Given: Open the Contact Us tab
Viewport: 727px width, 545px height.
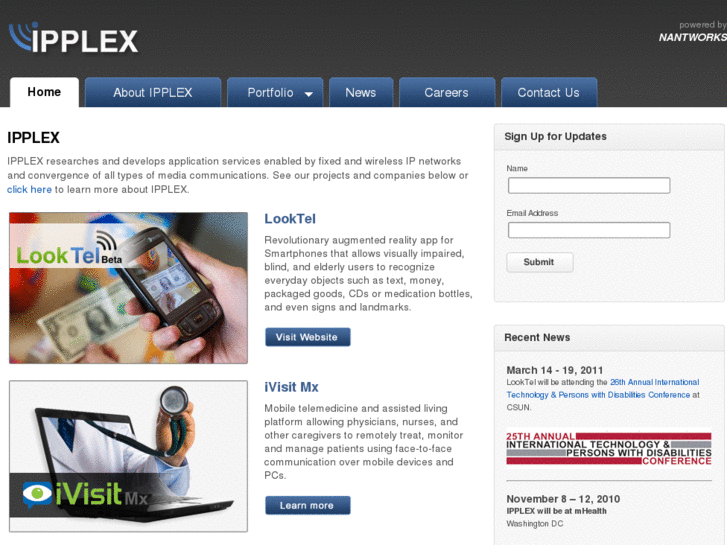Looking at the screenshot, I should coord(548,92).
